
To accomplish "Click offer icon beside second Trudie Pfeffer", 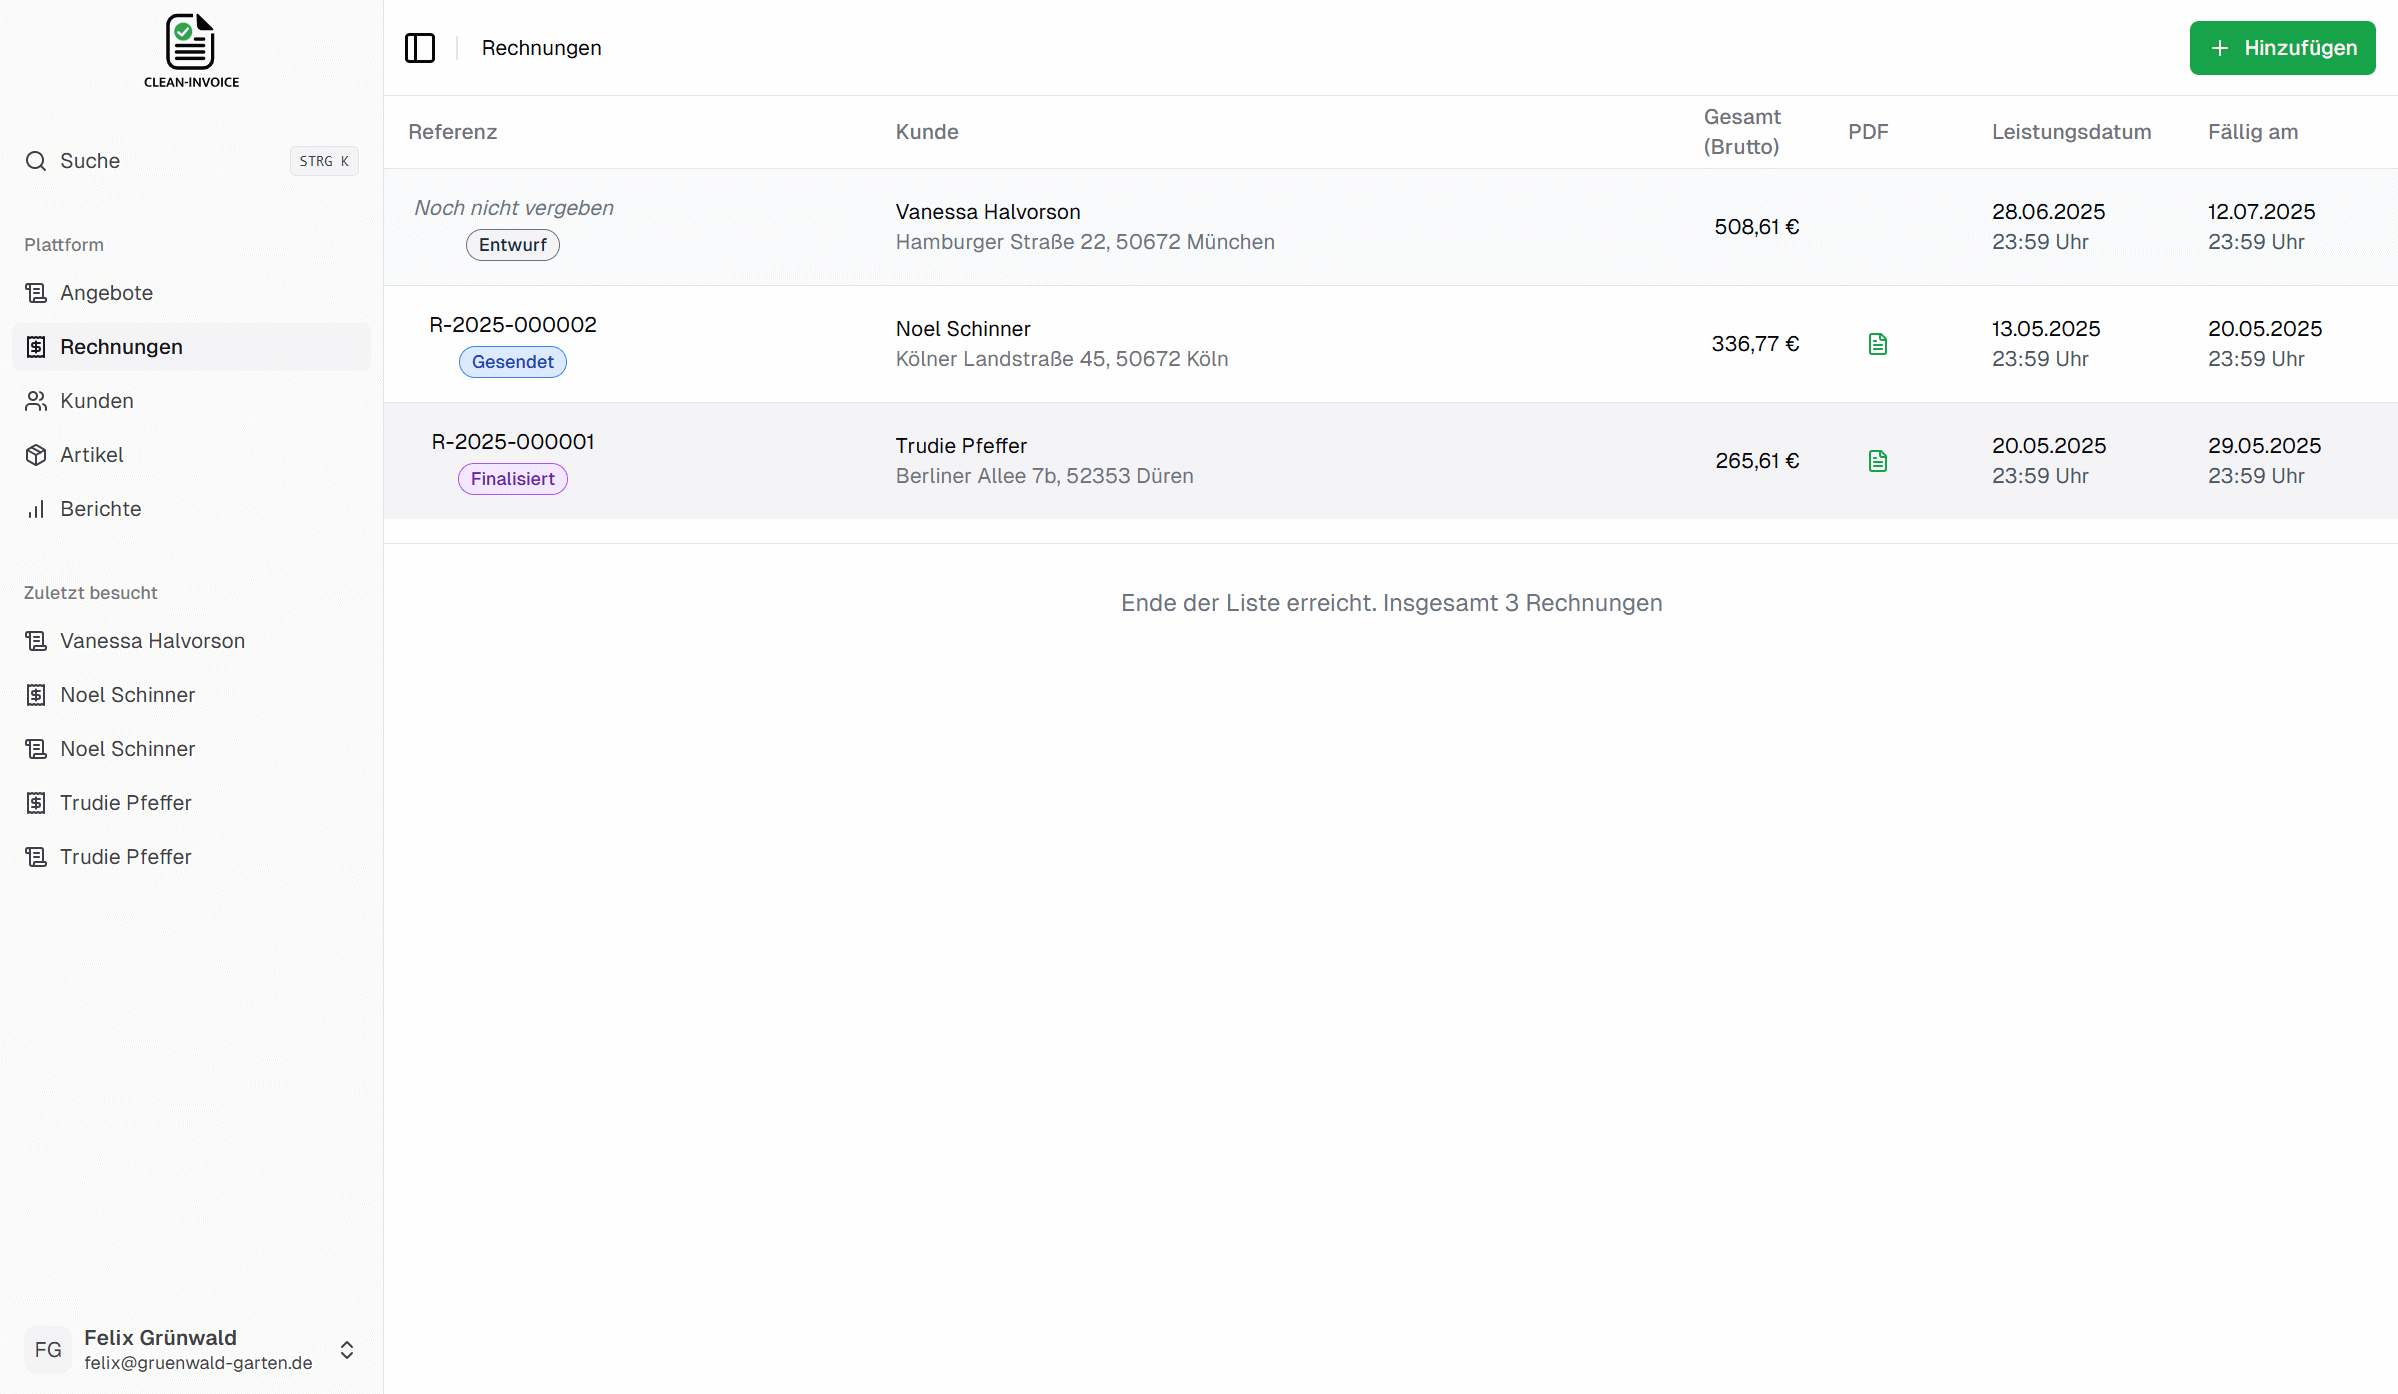I will click(x=36, y=857).
